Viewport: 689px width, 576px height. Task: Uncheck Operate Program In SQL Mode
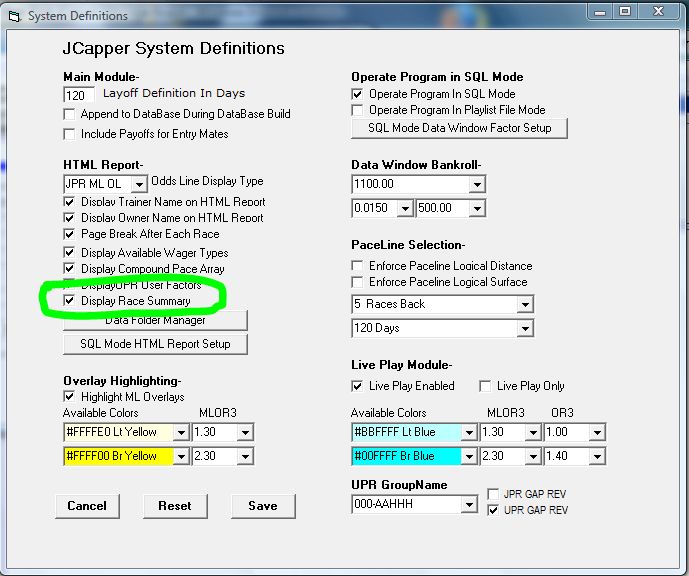pos(358,94)
